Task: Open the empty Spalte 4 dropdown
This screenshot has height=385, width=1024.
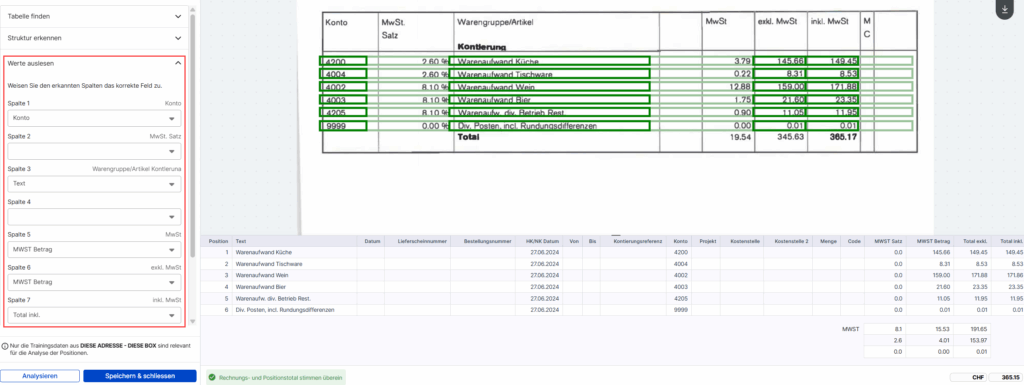Action: [x=95, y=217]
